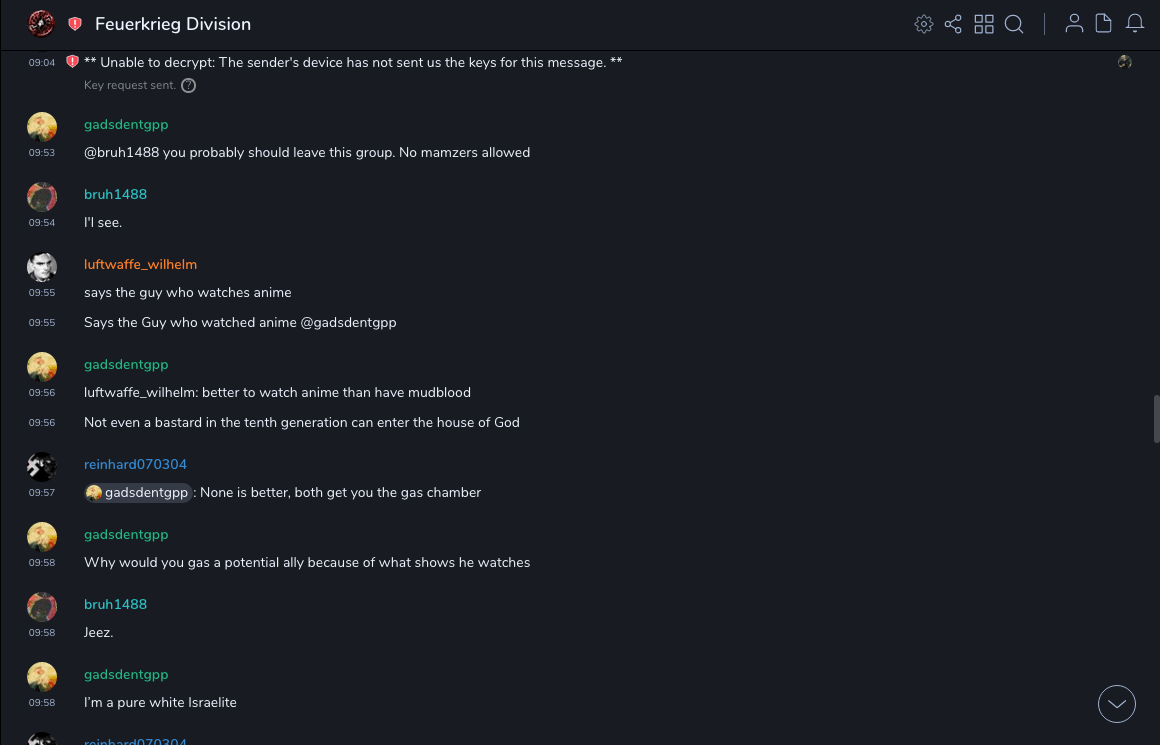Click the room avatar in the header

click(x=41, y=24)
